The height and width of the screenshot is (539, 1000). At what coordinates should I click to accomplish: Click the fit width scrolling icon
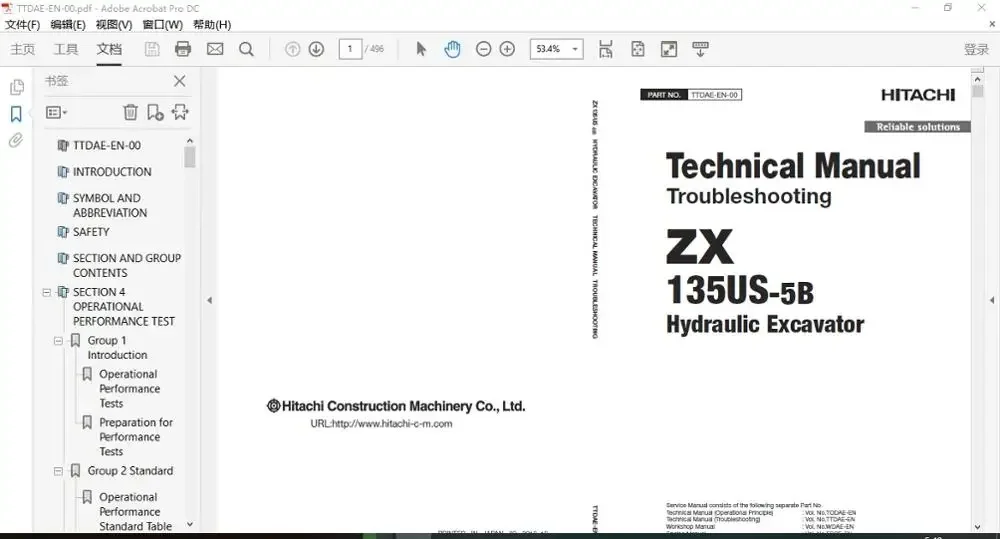tap(606, 49)
